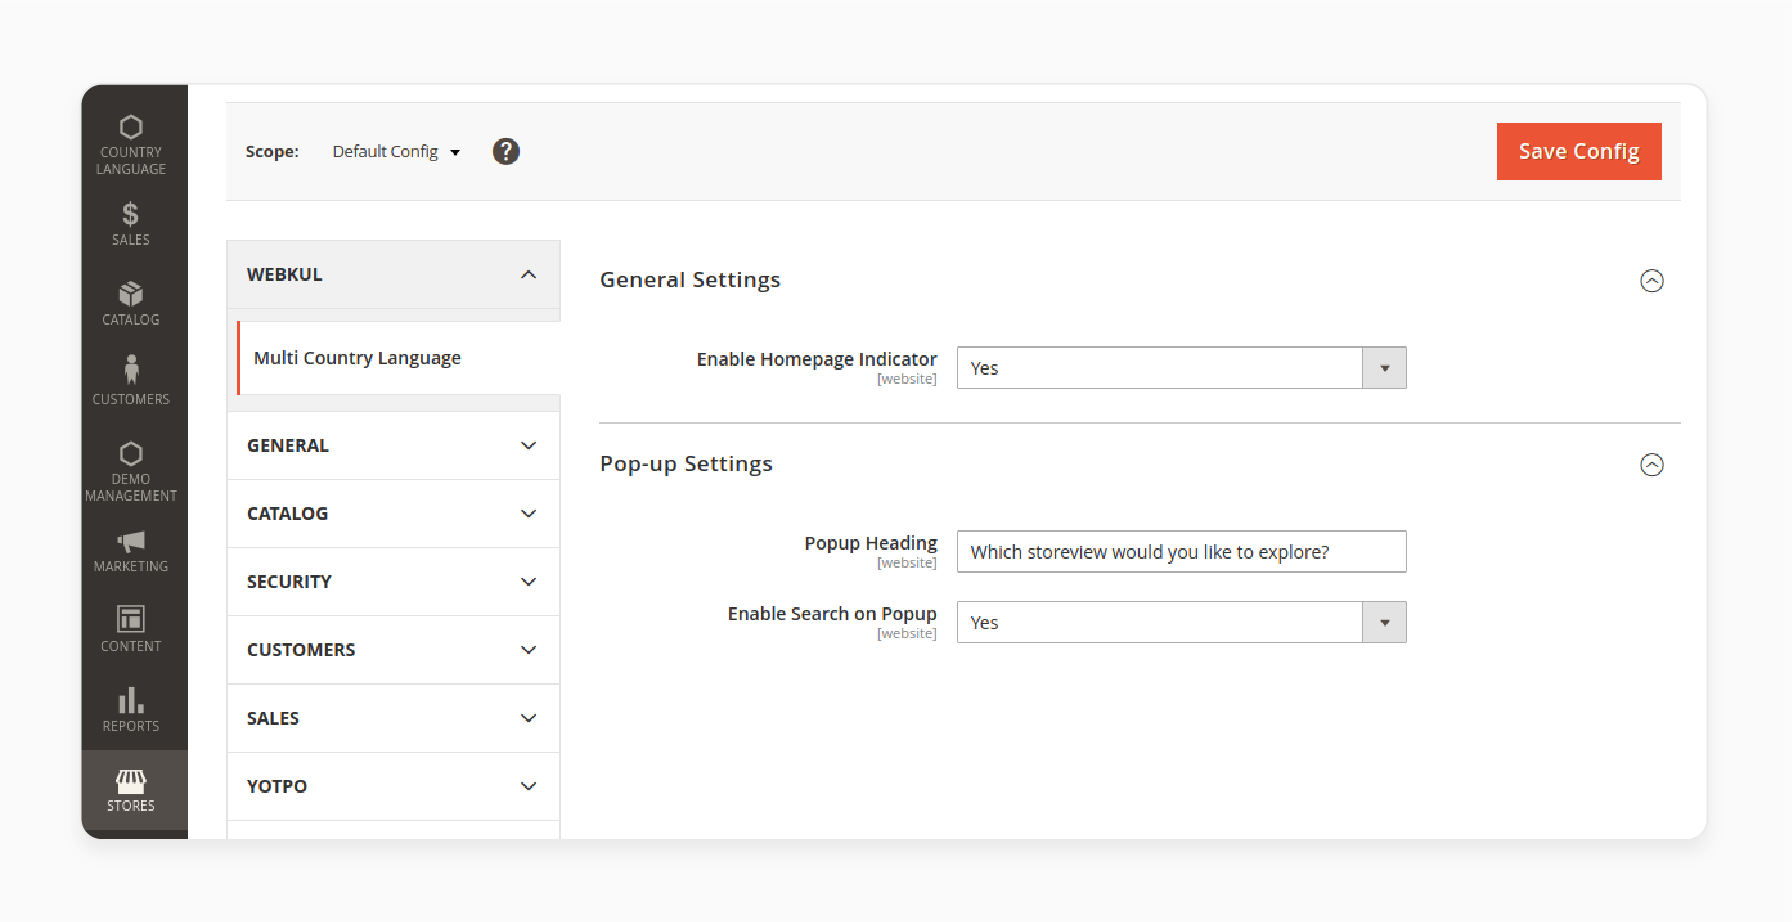Click the General Settings section heading
The image size is (1792, 922).
point(690,280)
